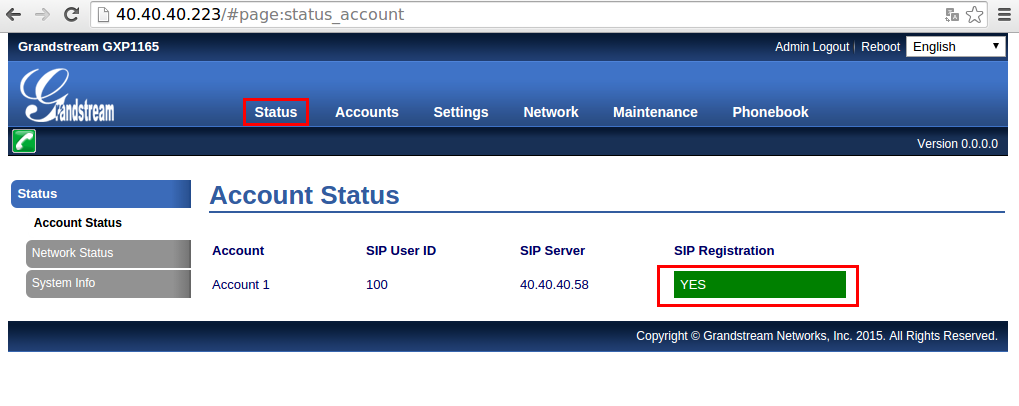
Task: Click SIP User ID value 100
Action: pos(377,285)
